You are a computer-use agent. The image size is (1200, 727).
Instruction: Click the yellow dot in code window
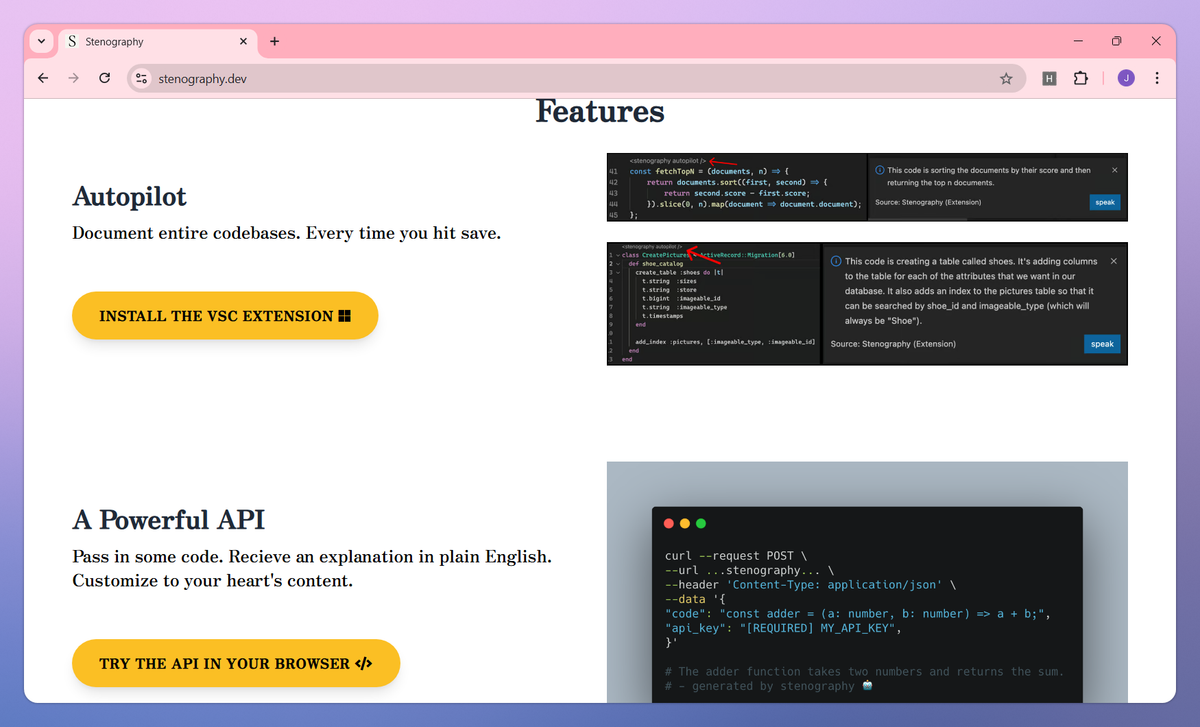[685, 523]
